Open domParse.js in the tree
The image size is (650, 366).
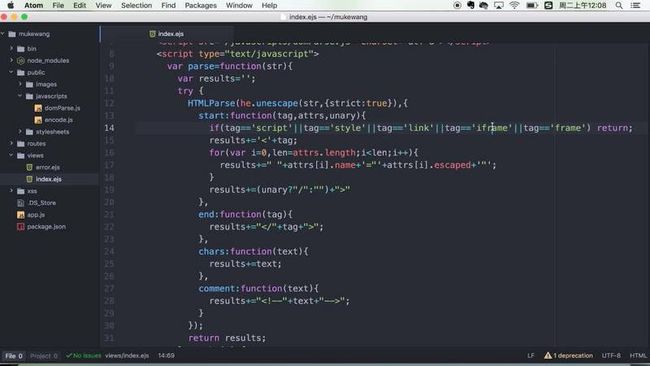62,108
